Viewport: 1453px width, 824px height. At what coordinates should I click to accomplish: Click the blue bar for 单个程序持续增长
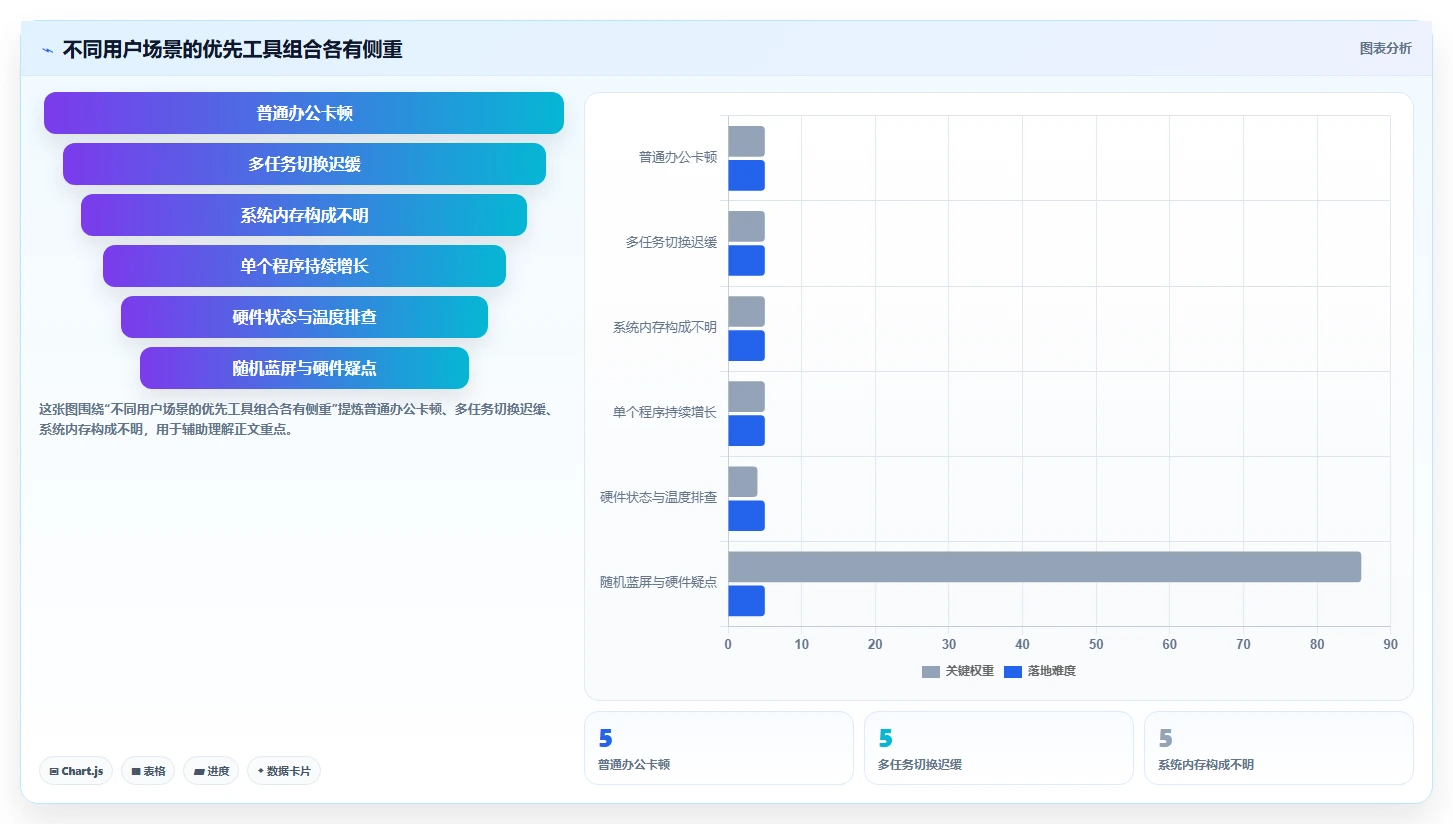746,430
